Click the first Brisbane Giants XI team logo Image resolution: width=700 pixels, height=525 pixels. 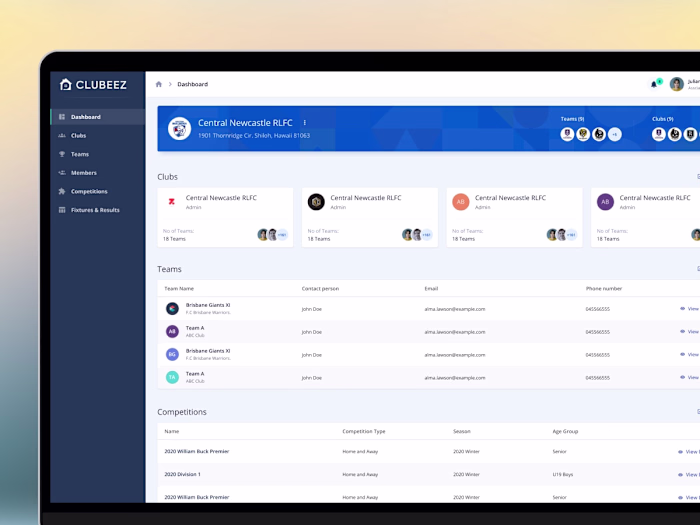pos(172,308)
